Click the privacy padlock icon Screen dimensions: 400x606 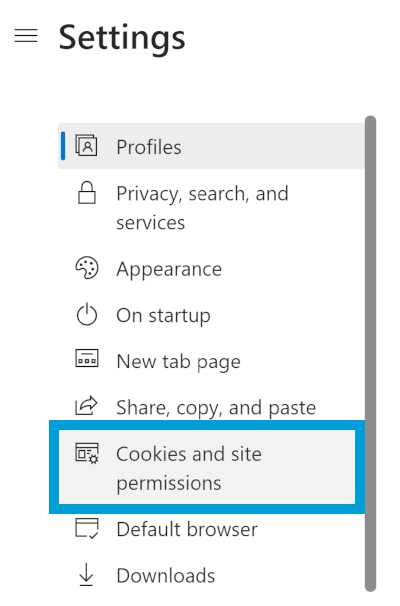coord(87,192)
